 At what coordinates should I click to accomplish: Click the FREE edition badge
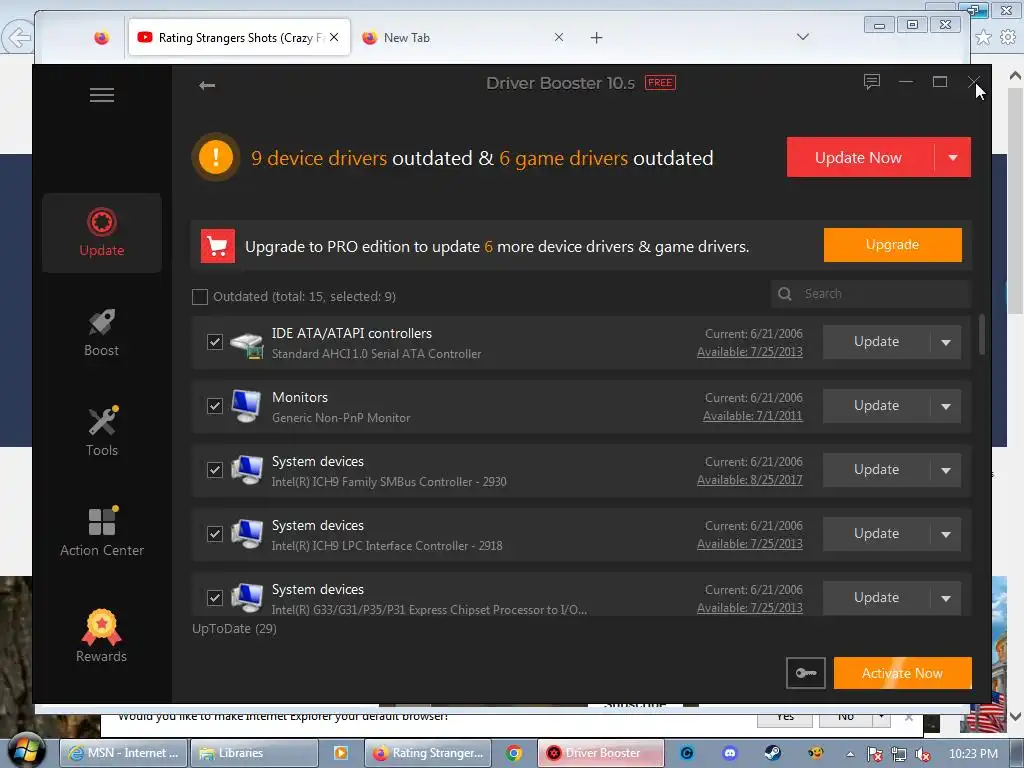point(660,83)
